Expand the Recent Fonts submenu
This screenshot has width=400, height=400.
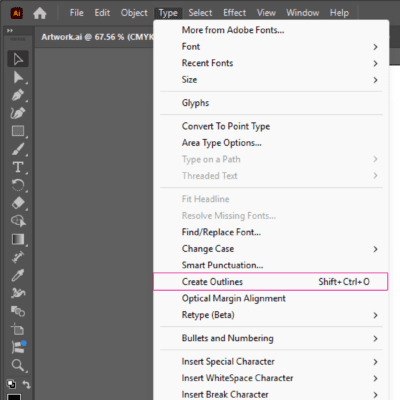coord(271,63)
